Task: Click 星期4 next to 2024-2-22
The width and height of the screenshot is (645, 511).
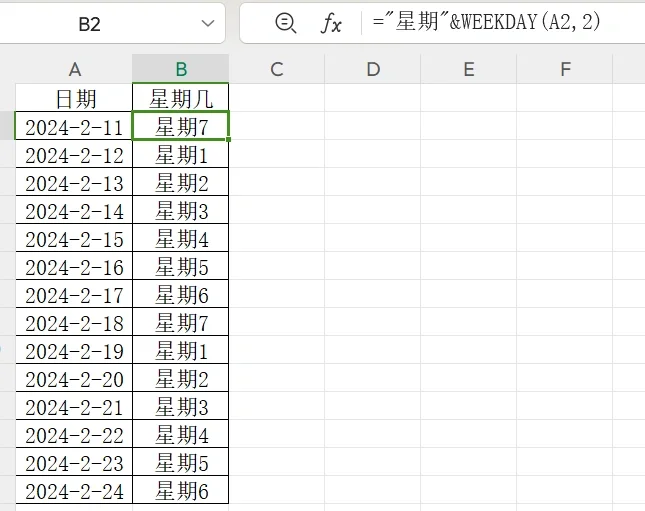Action: click(181, 434)
